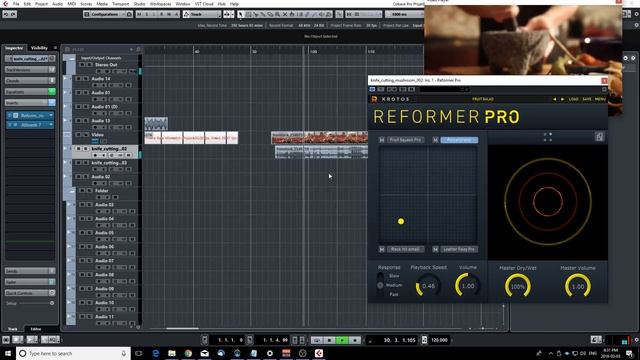Expand the Audio 13 track lanes arrow
This screenshot has width=640, height=360.
point(65,120)
